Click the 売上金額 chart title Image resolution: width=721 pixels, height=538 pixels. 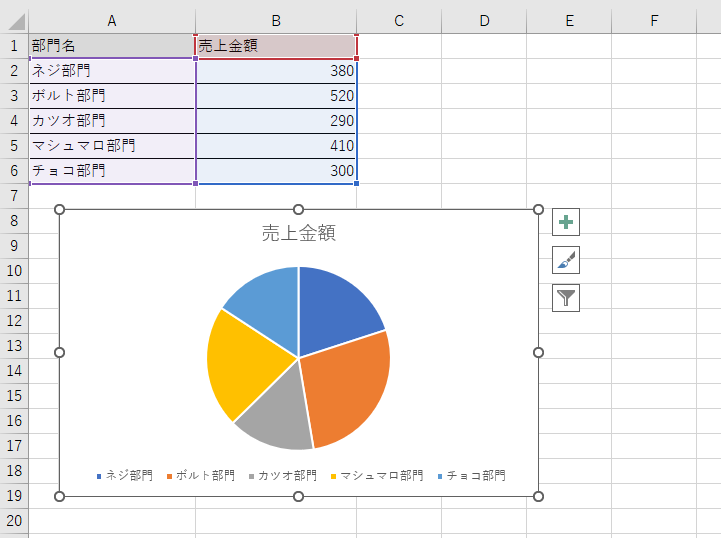[298, 233]
